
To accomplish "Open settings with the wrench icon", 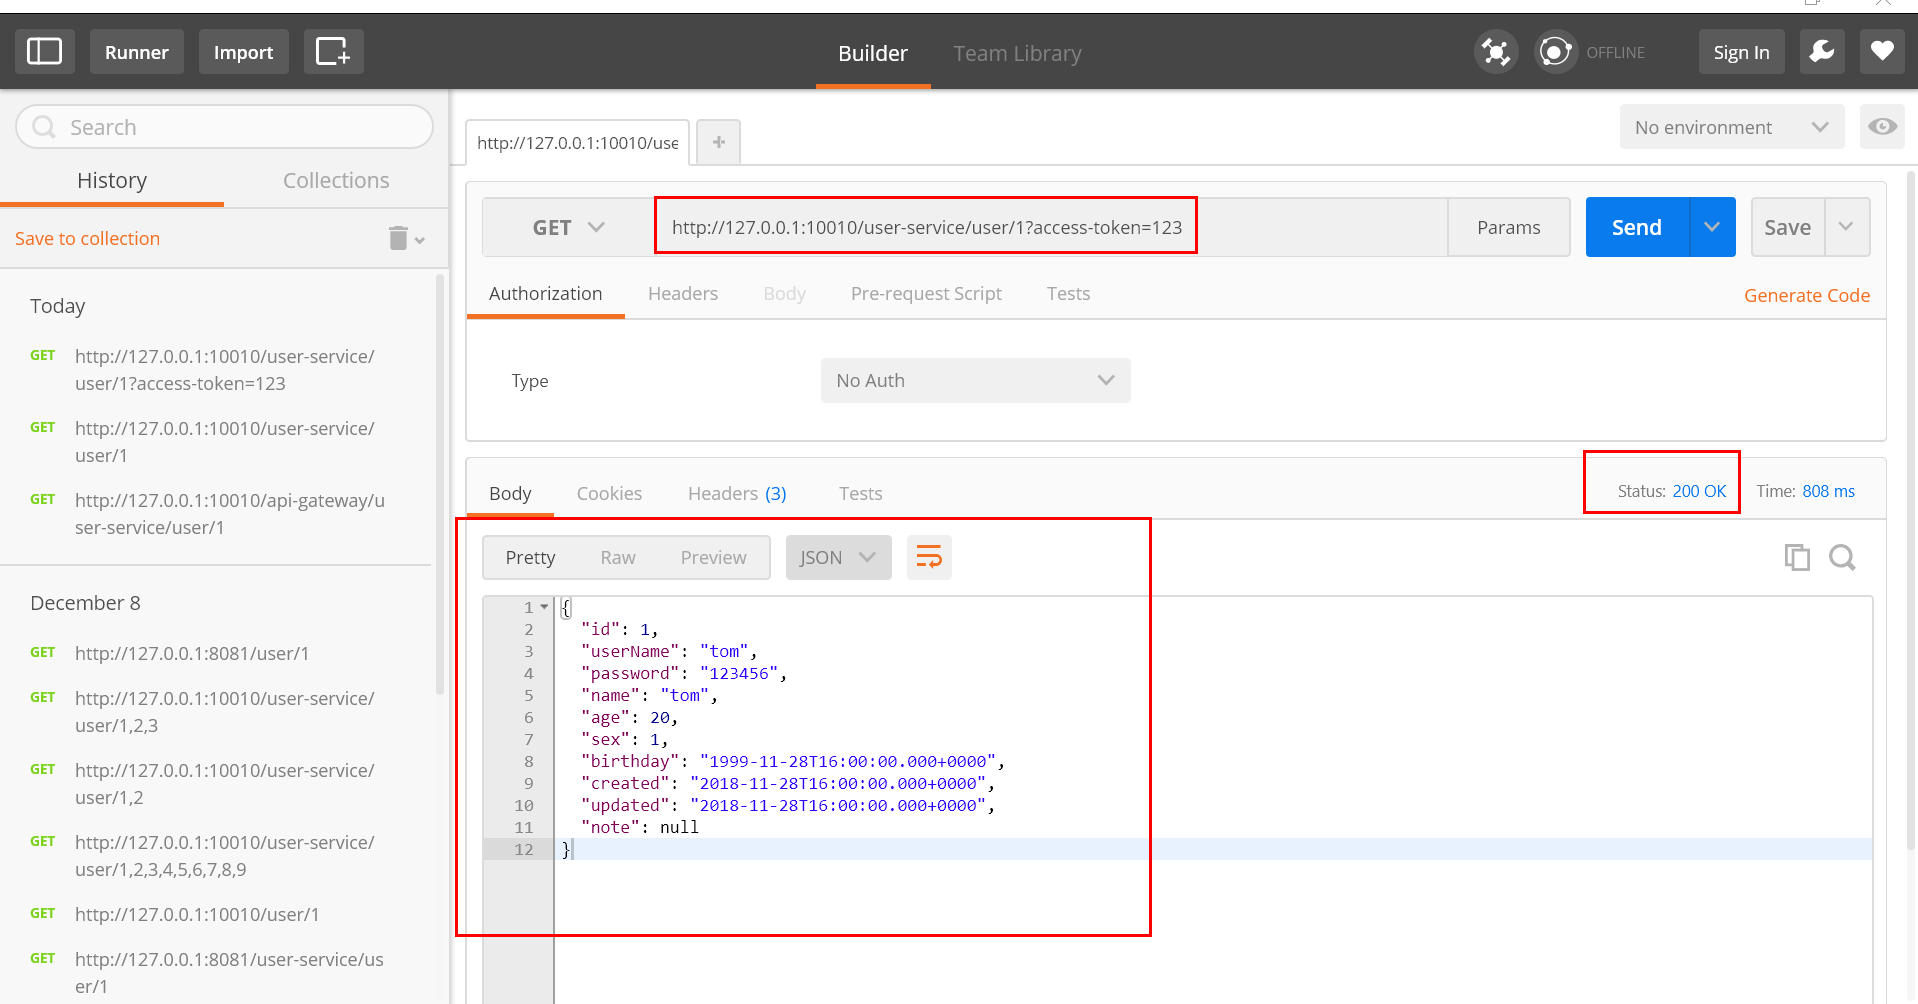I will 1822,52.
